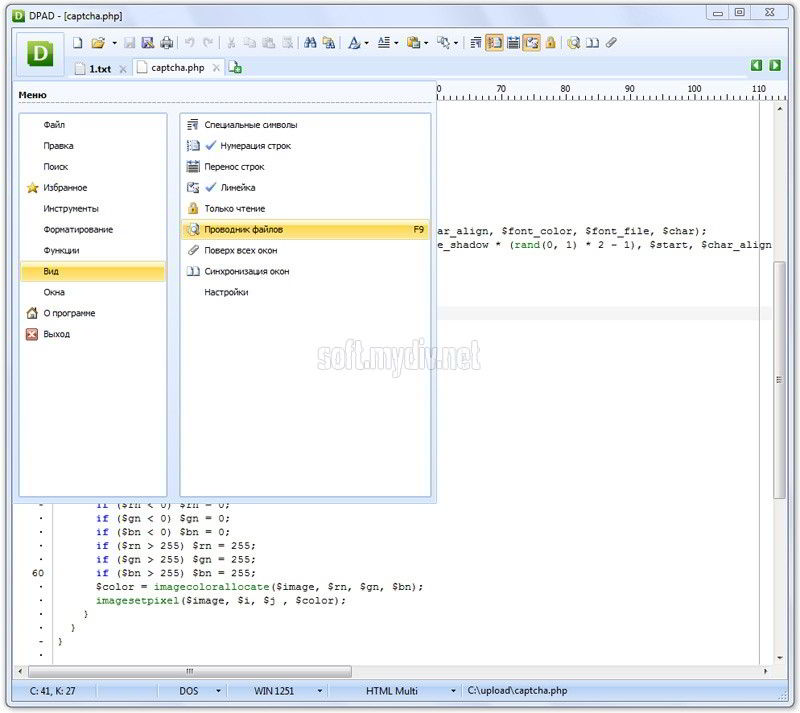Click the binoculars Find icon
The image size is (800, 713).
310,43
